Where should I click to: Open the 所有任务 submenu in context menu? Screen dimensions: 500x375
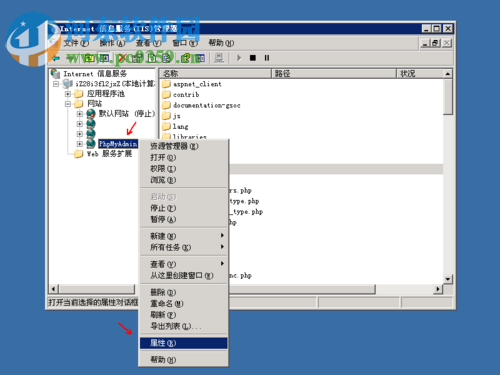pyautogui.click(x=183, y=247)
